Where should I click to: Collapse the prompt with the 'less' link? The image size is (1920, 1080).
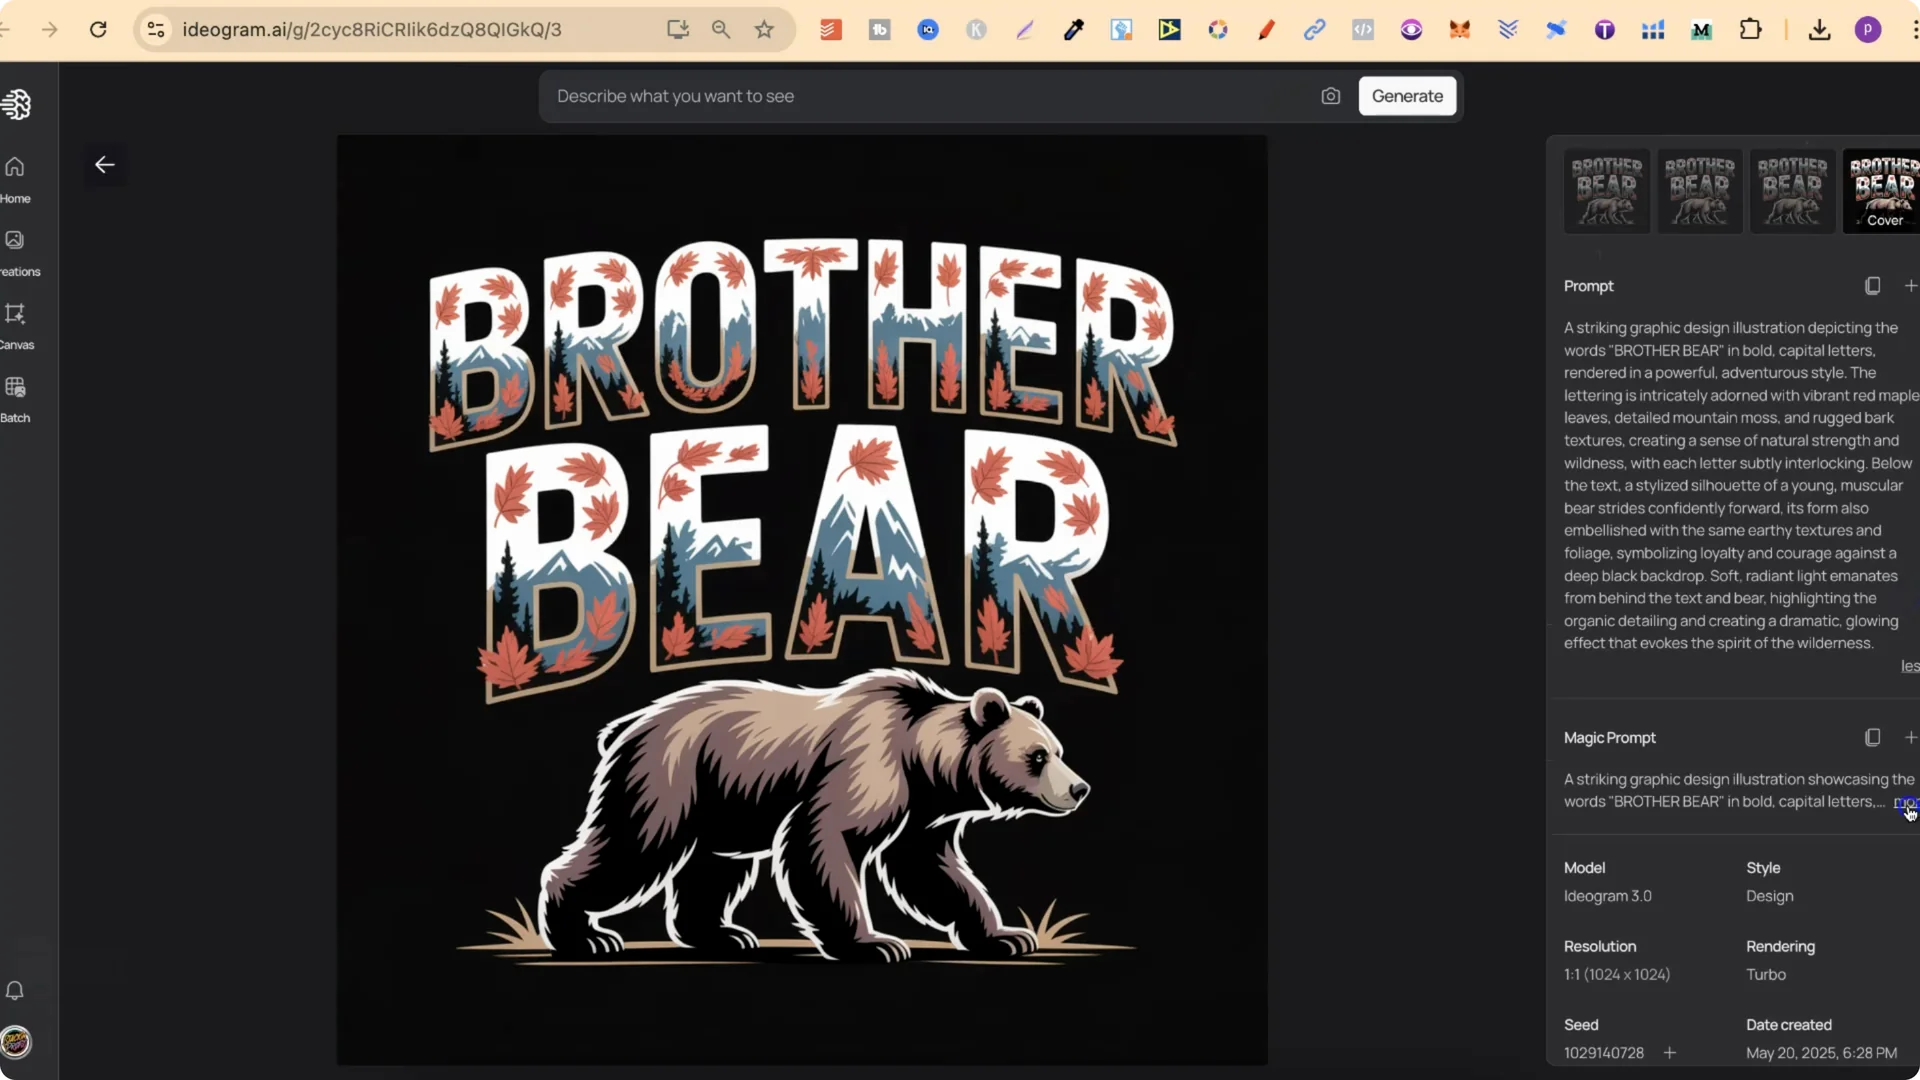pyautogui.click(x=1908, y=666)
